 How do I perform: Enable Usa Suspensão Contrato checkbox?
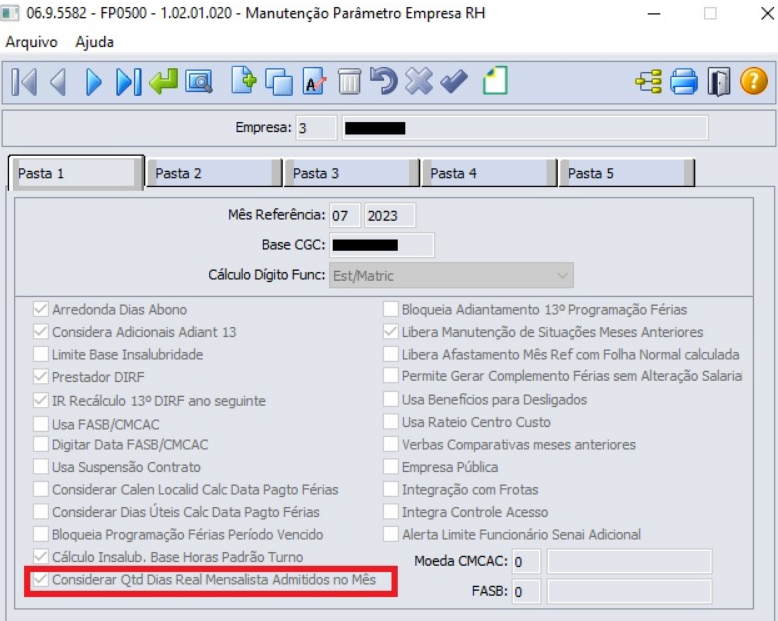[x=41, y=467]
